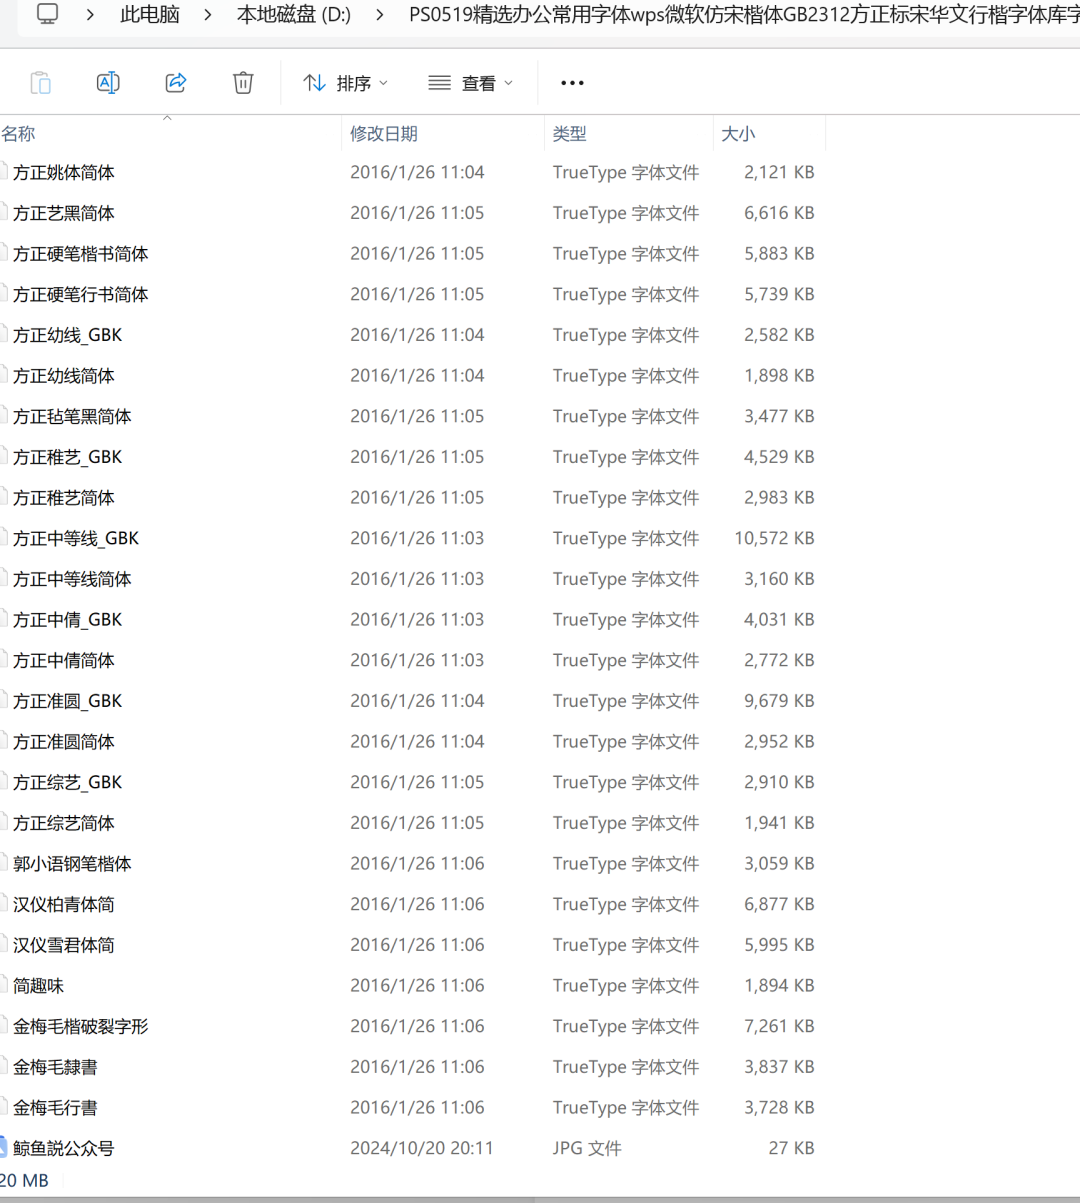This screenshot has height=1203, width=1080.
Task: Click the Rename icon in the toolbar
Action: 108,83
